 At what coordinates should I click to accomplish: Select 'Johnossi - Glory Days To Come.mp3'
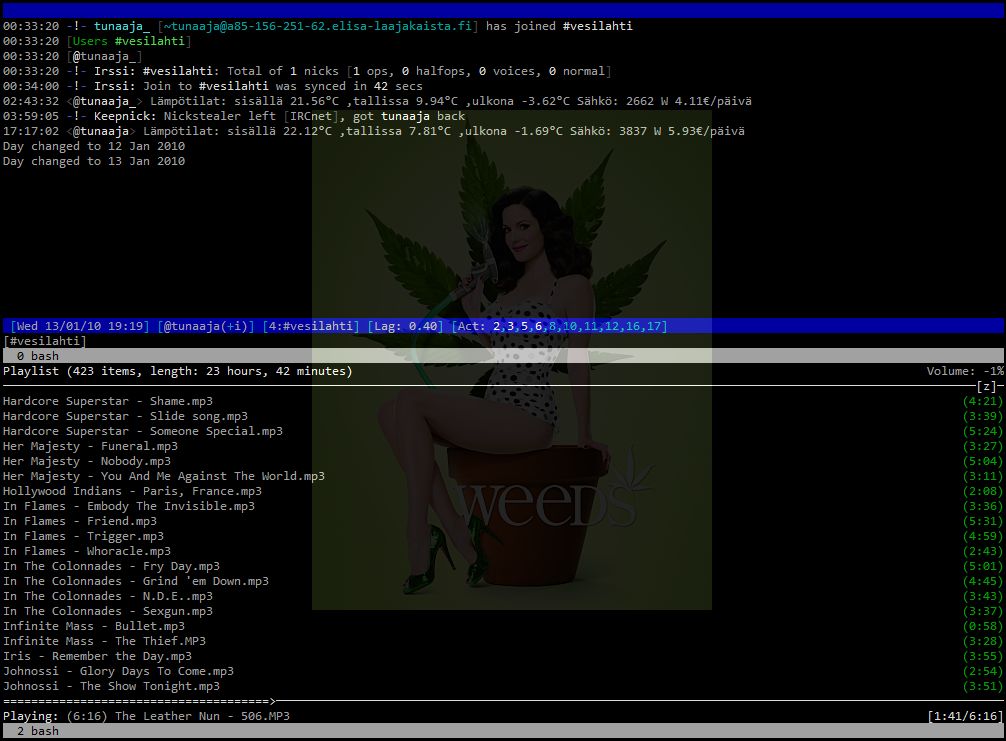[118, 671]
